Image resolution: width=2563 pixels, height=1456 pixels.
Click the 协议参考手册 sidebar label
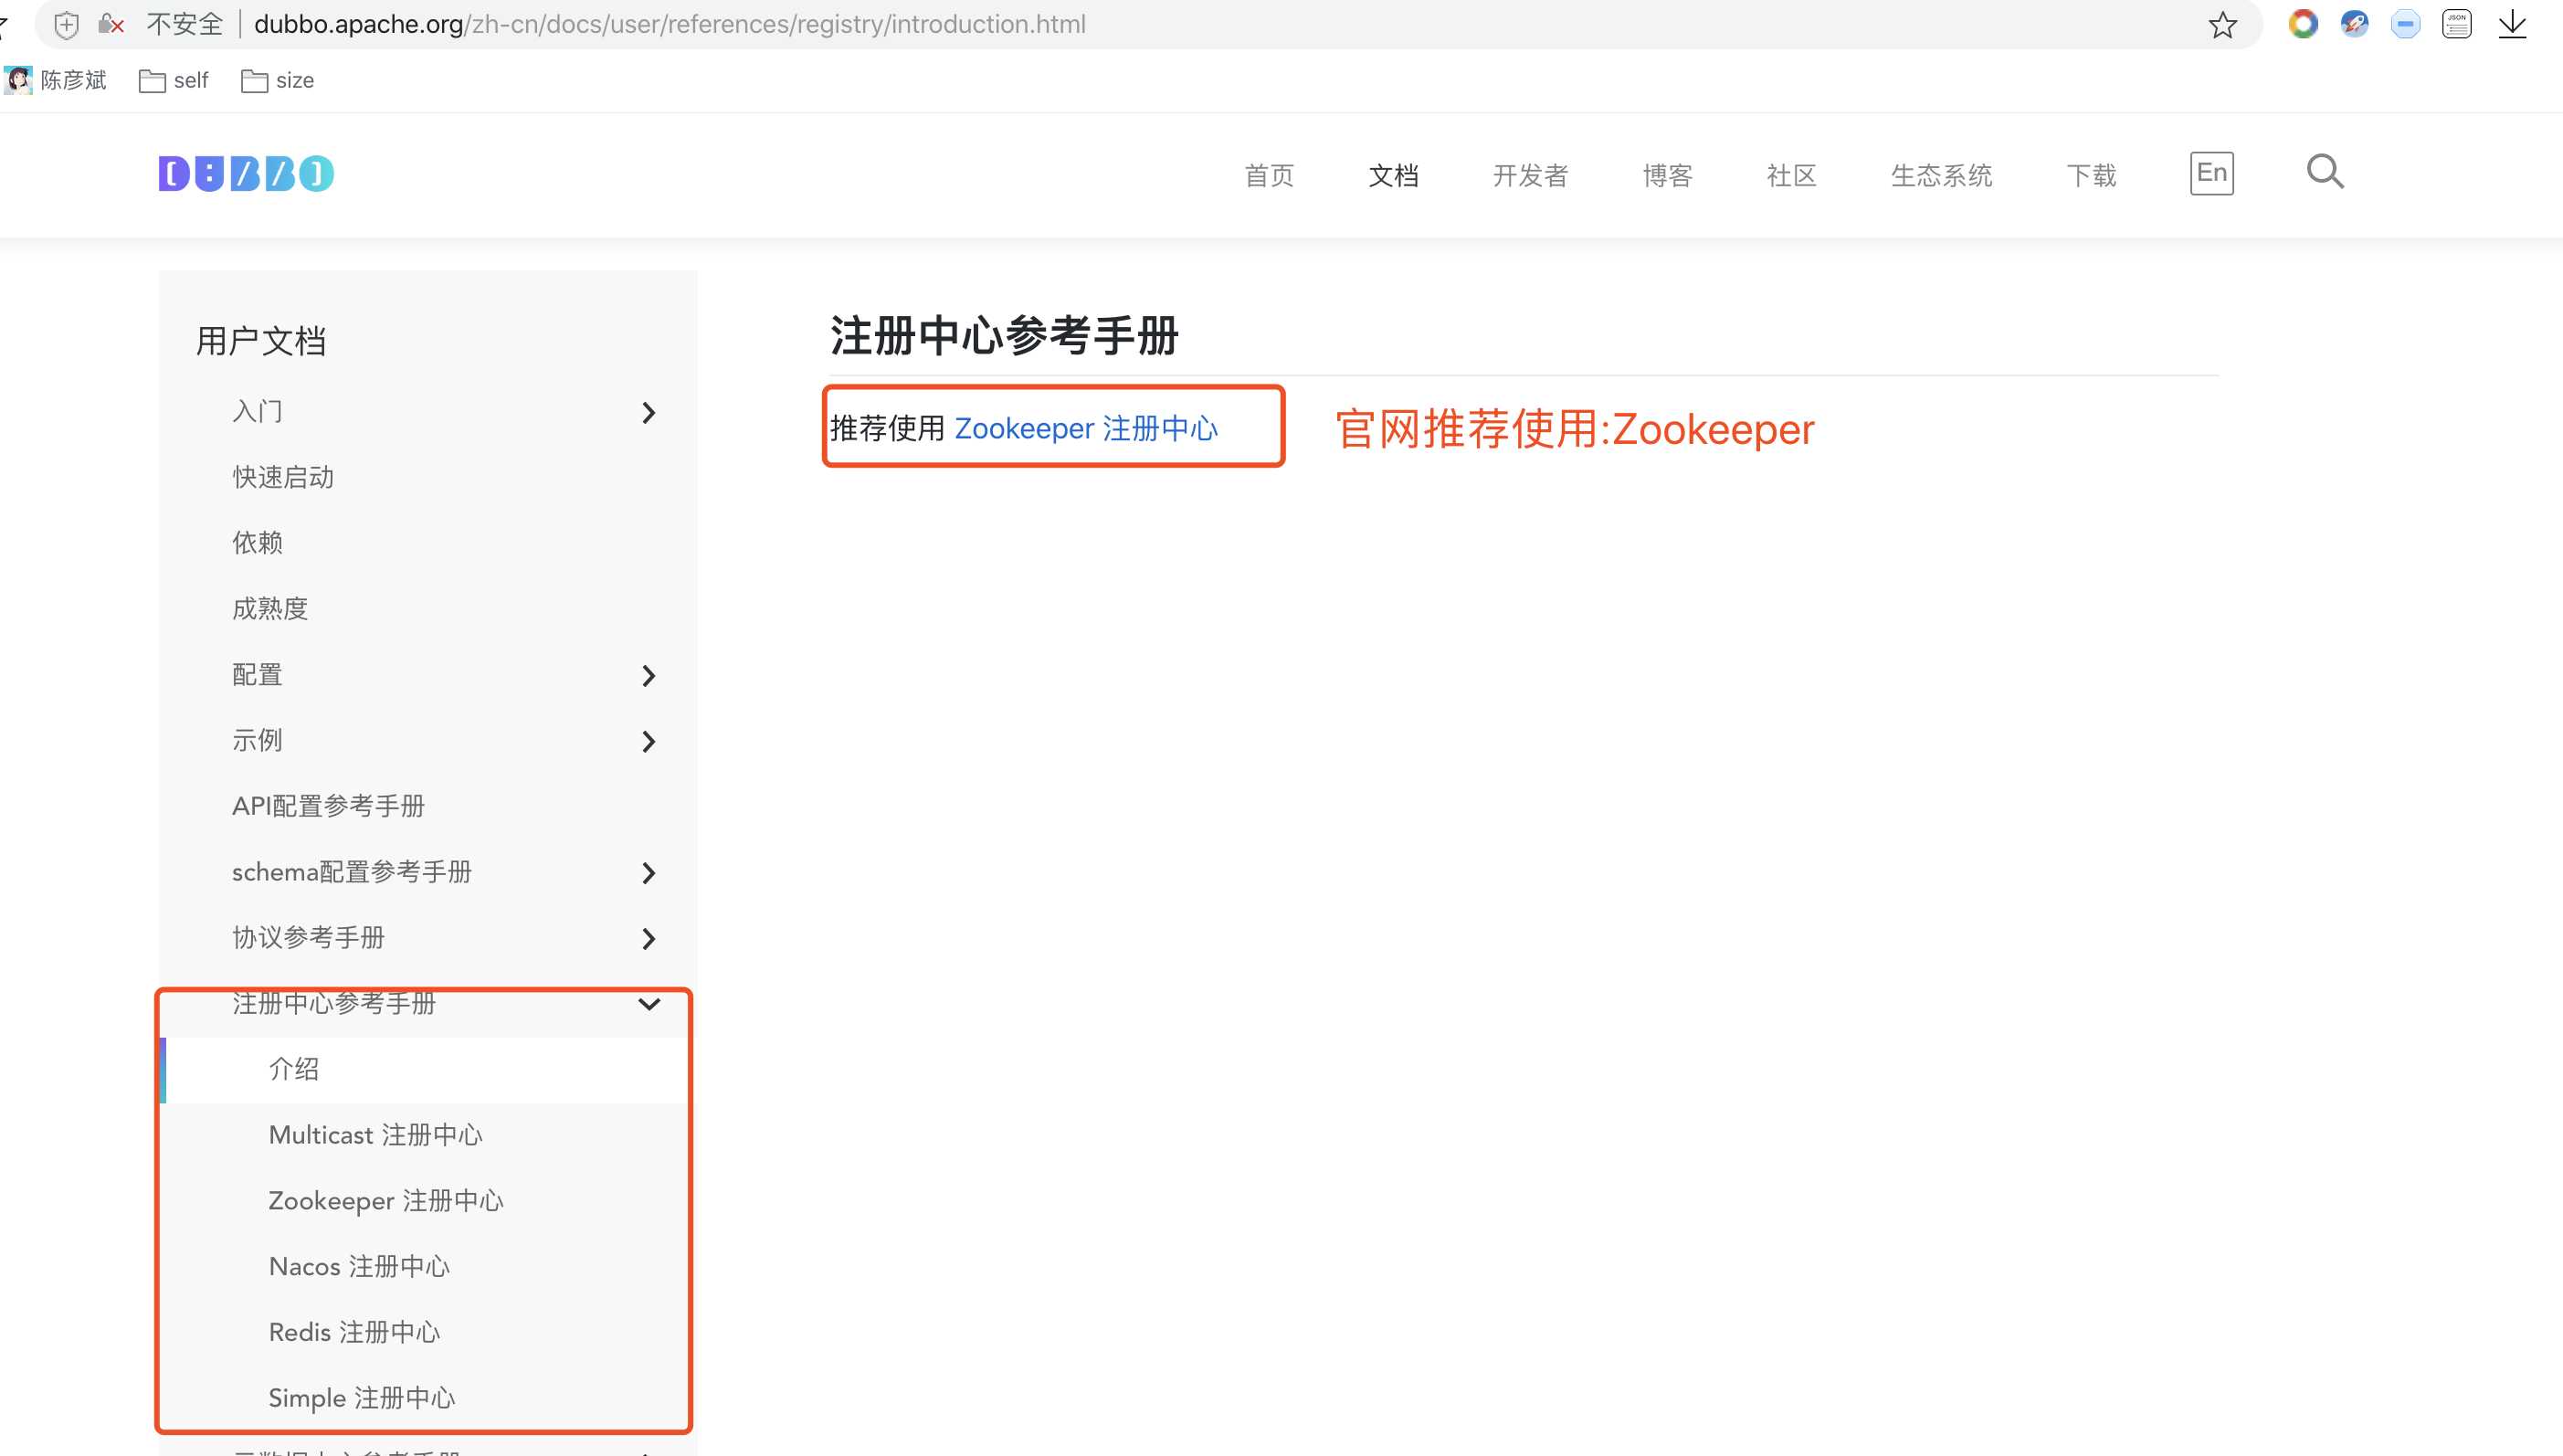tap(308, 937)
